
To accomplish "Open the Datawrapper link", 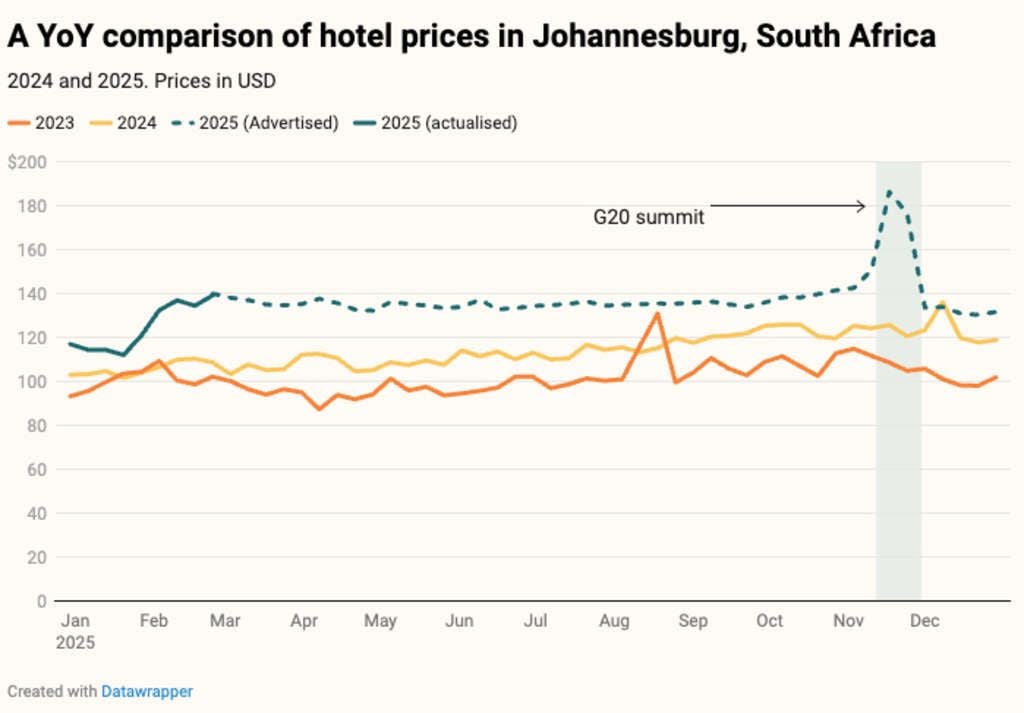I will [x=147, y=691].
